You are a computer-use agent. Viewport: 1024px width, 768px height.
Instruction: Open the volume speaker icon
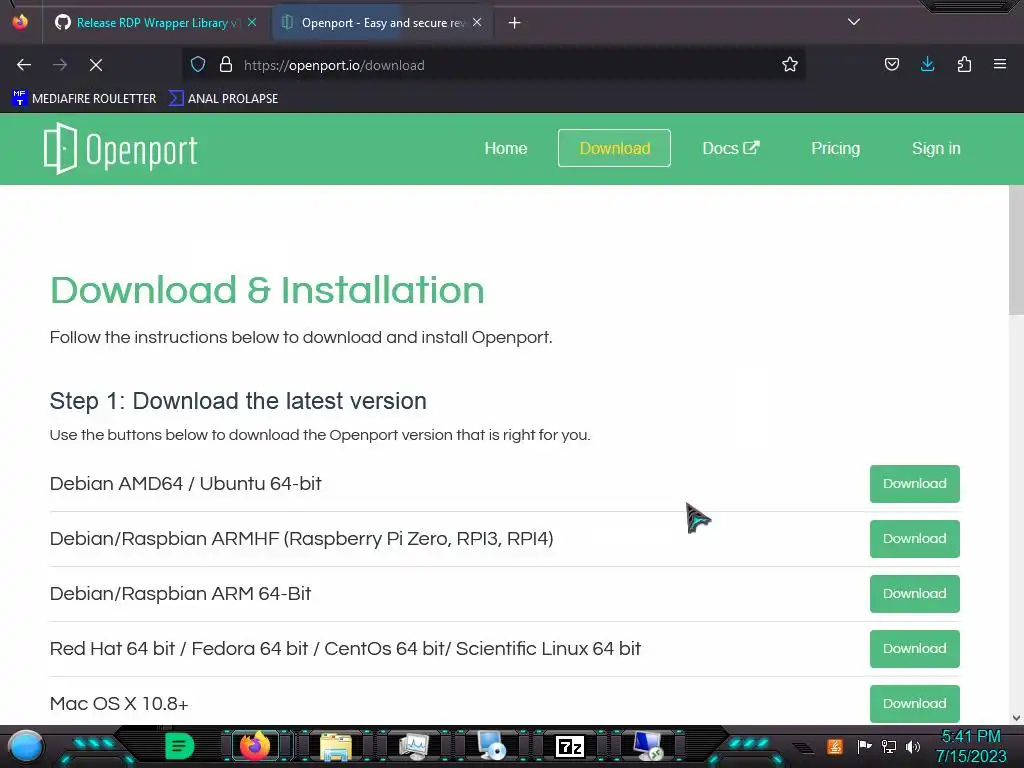(x=913, y=746)
